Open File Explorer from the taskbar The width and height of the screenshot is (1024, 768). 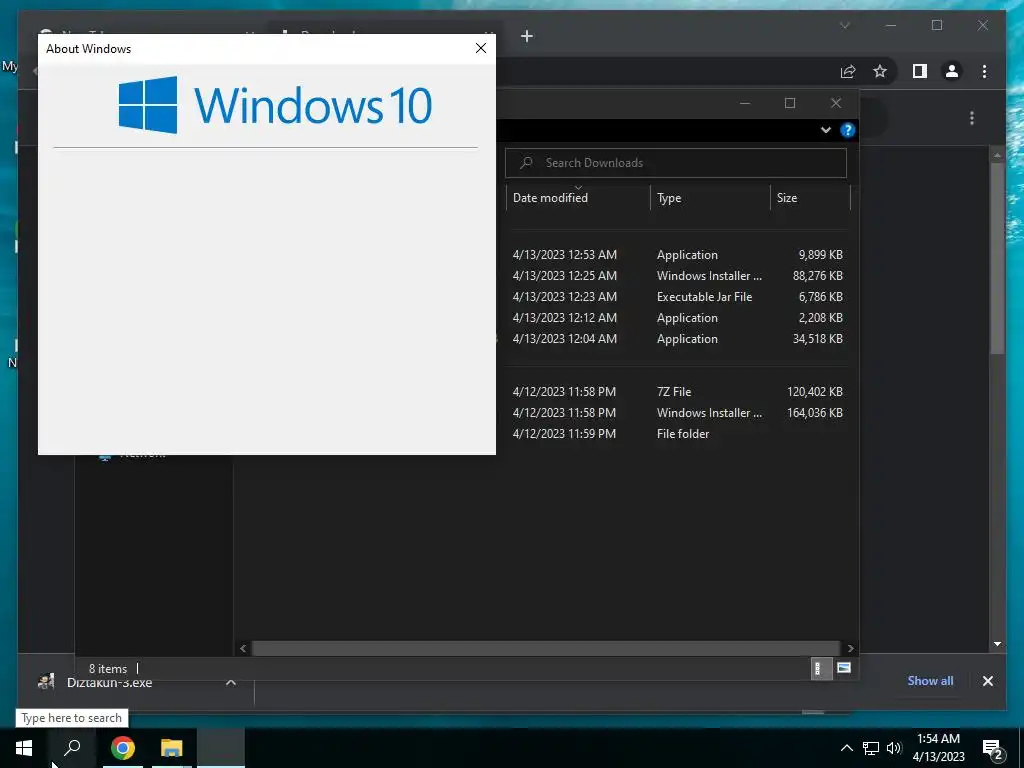click(x=172, y=748)
